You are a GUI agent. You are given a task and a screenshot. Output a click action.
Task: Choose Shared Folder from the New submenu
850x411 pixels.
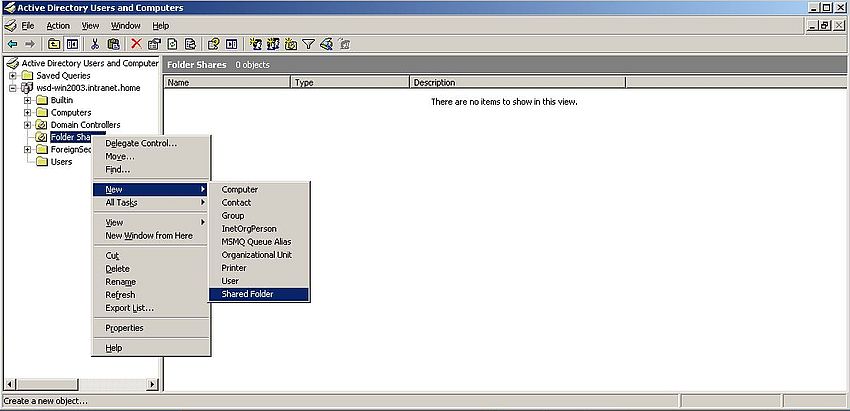coord(247,294)
